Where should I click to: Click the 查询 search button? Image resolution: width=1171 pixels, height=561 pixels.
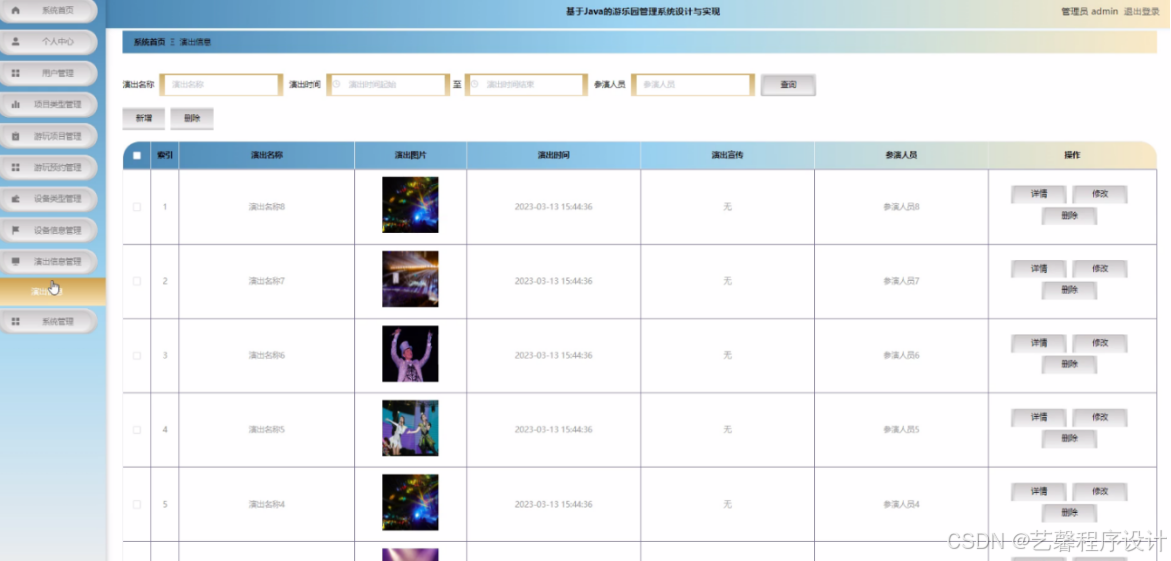pyautogui.click(x=788, y=85)
